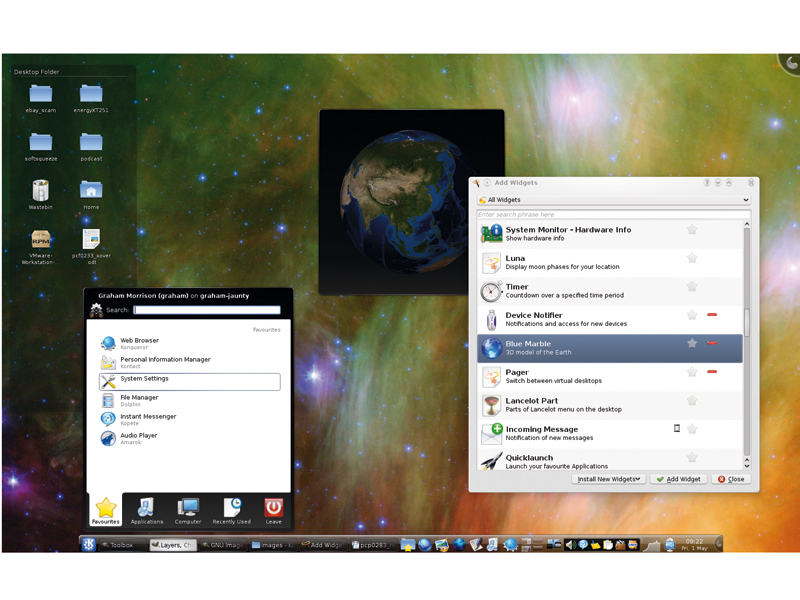800x600 pixels.
Task: Toggle the favourite star for Luna widget
Action: coord(692,258)
